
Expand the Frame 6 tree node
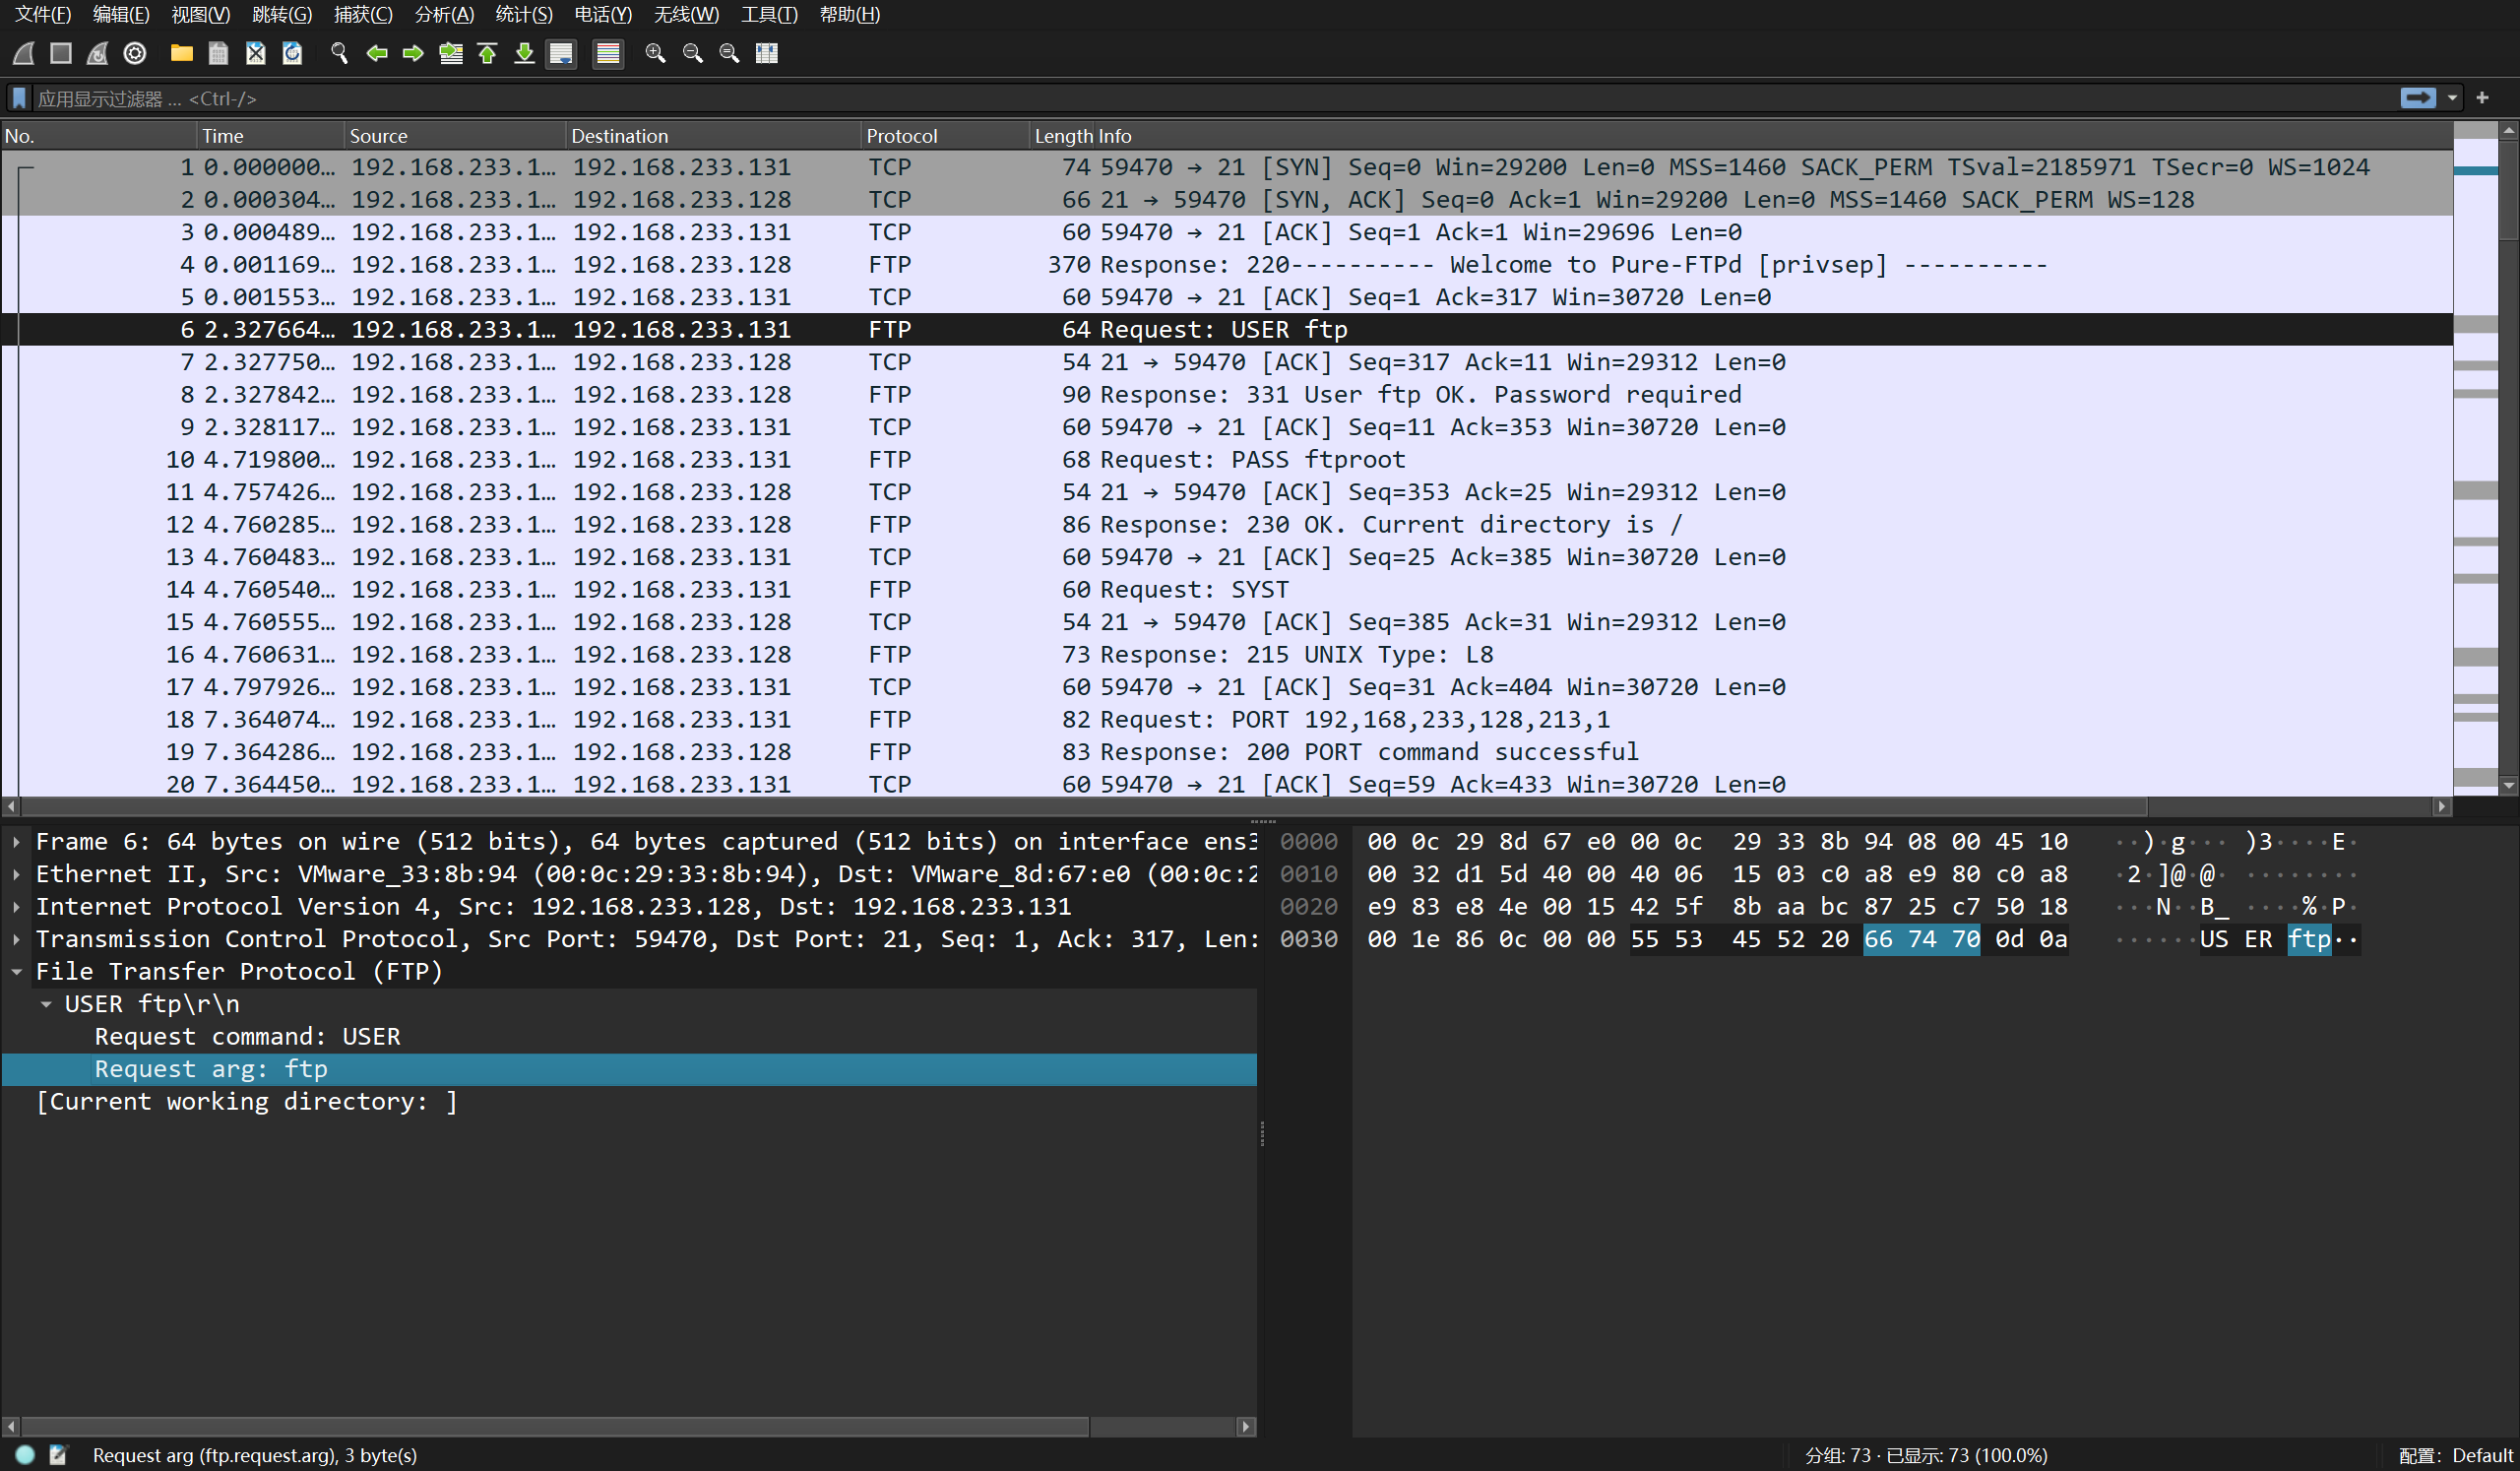pos(17,842)
